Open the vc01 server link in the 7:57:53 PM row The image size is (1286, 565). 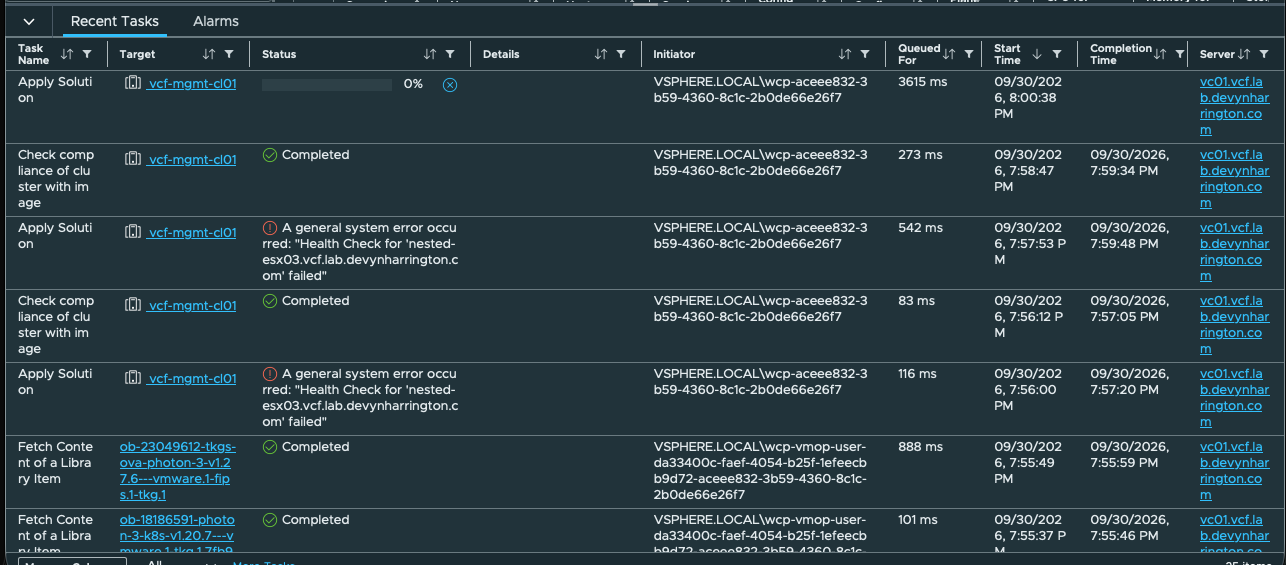[x=1235, y=252]
